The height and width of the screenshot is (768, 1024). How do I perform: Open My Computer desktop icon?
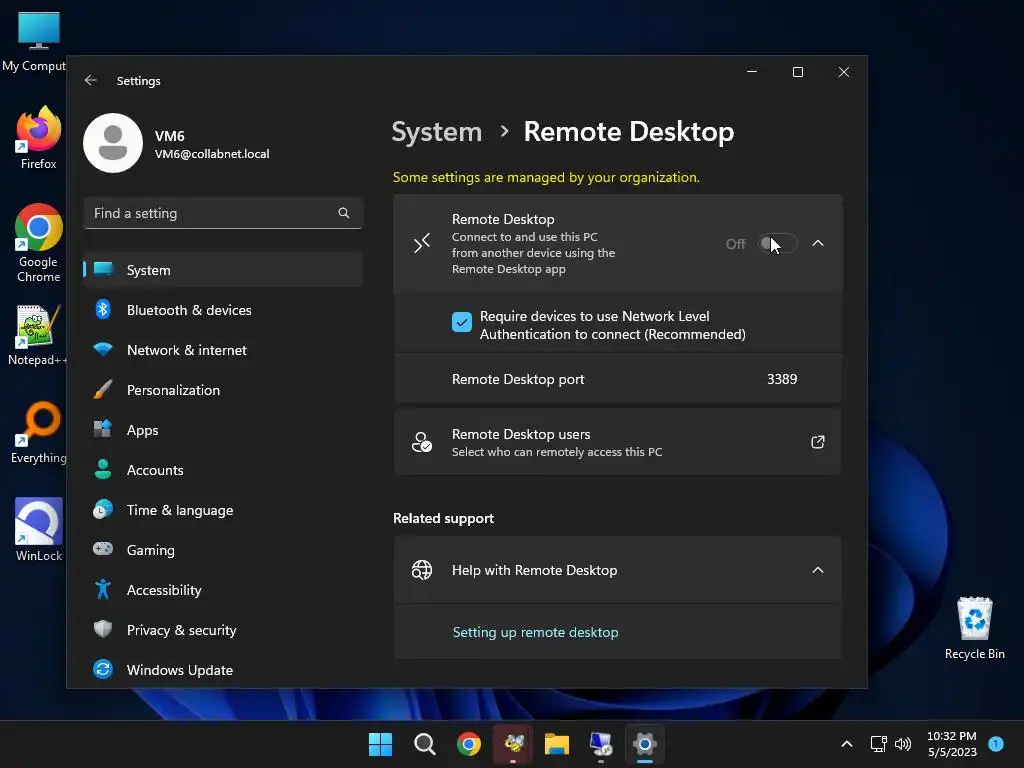coord(34,40)
